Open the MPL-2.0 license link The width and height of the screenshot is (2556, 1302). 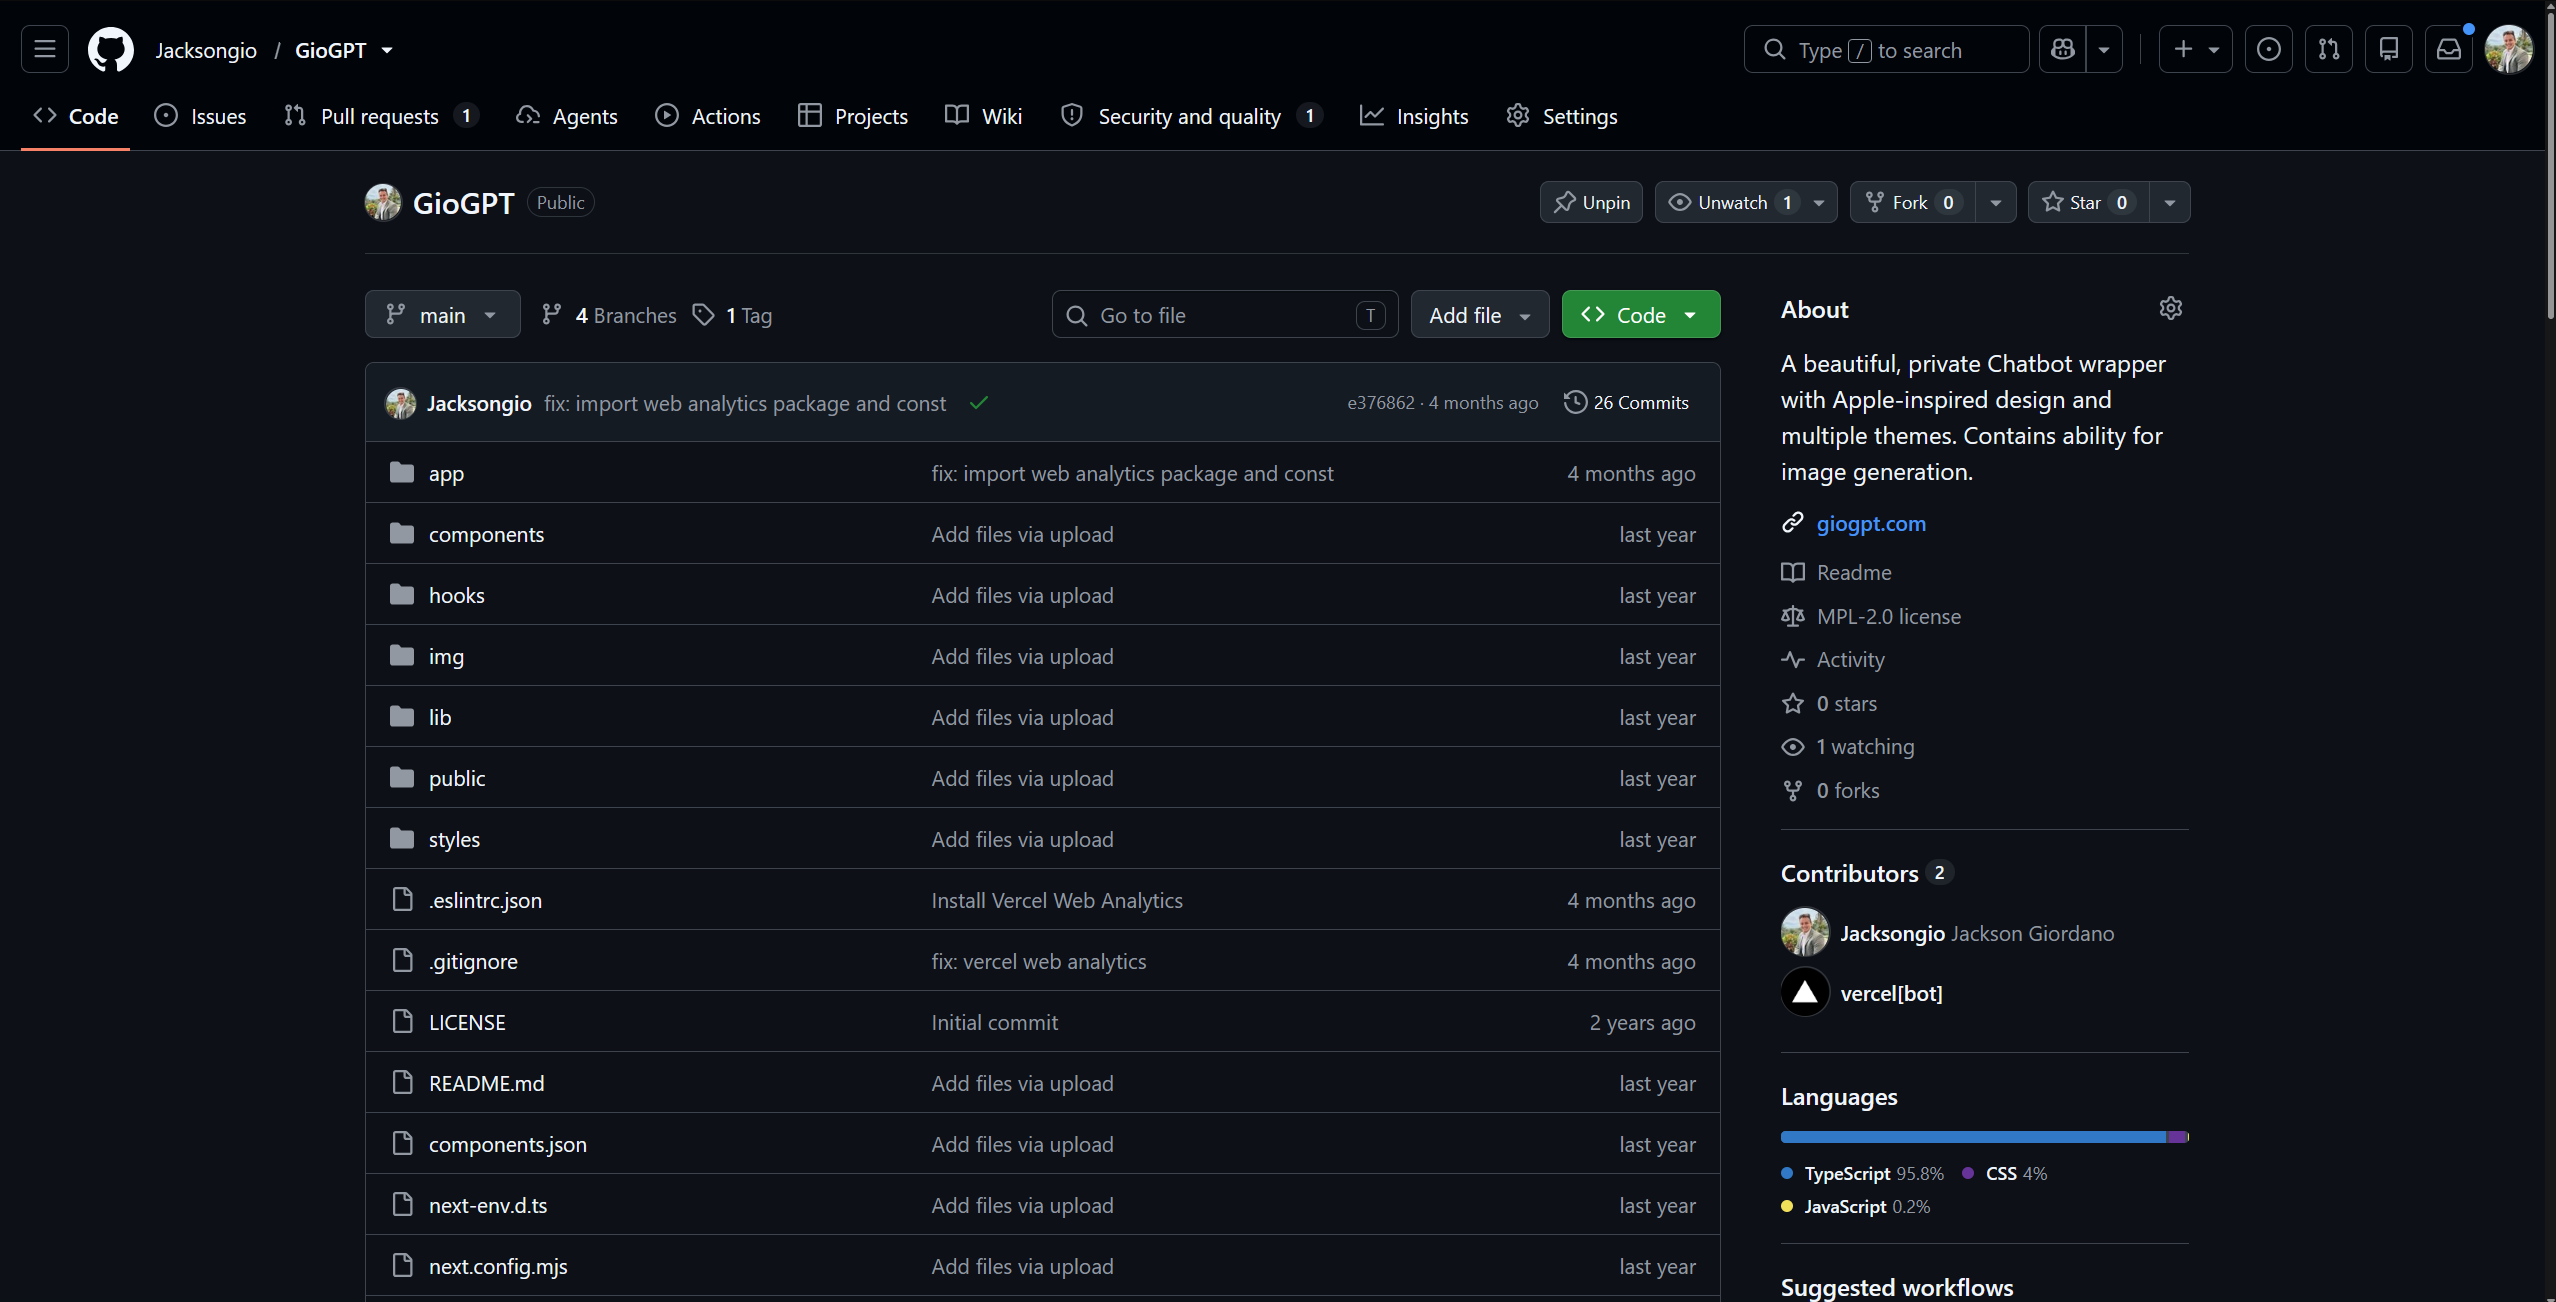click(x=1889, y=616)
